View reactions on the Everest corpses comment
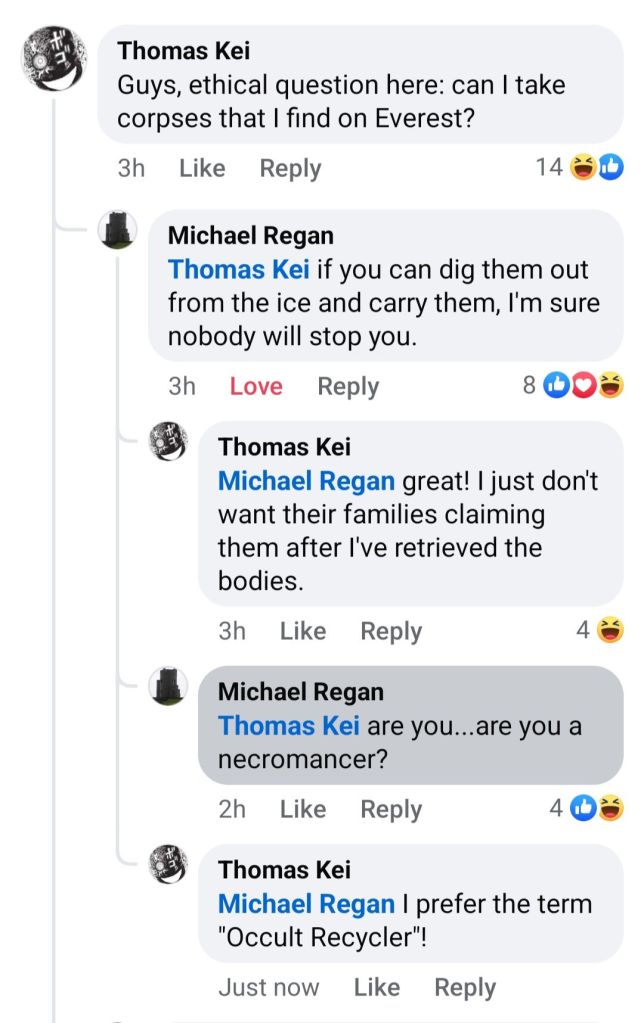Image resolution: width=644 pixels, height=1023 pixels. (580, 167)
